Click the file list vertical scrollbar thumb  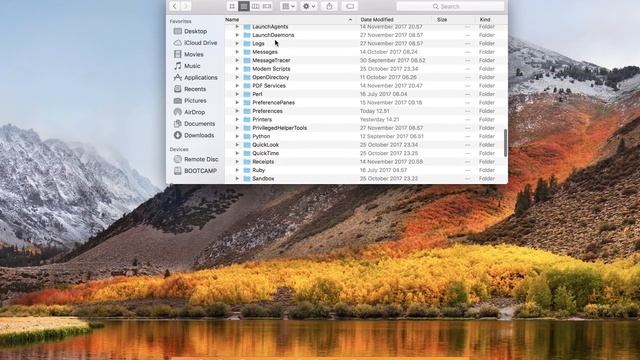click(505, 143)
